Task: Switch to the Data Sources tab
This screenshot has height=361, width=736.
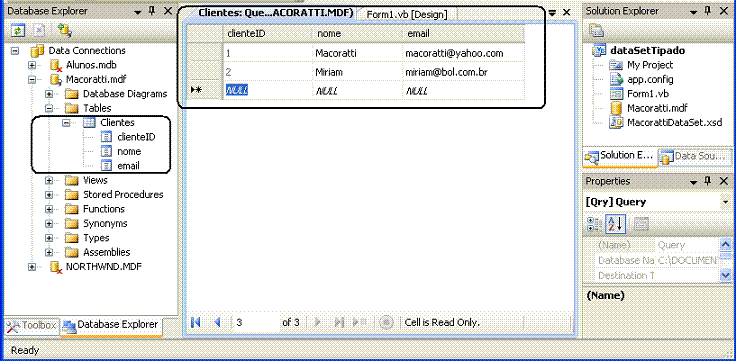Action: (694, 157)
